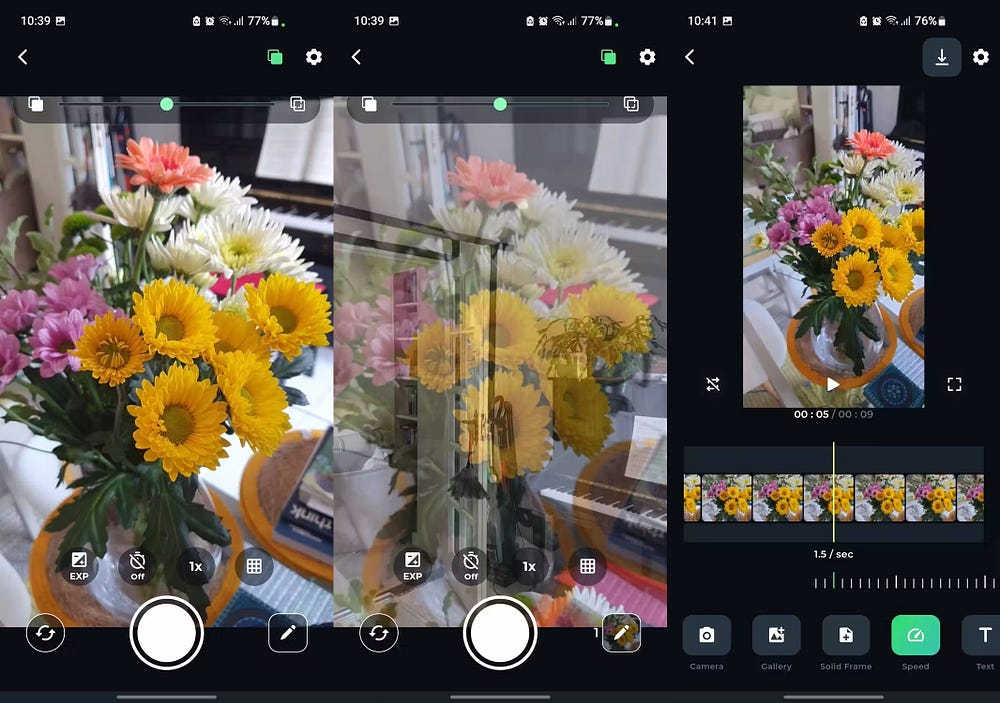Flip camera on middle screen
The image size is (1000, 703).
tap(379, 633)
